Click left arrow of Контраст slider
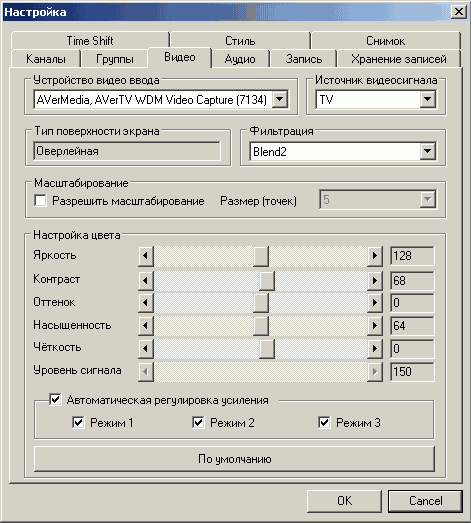Image resolution: width=471 pixels, height=523 pixels. (x=145, y=281)
